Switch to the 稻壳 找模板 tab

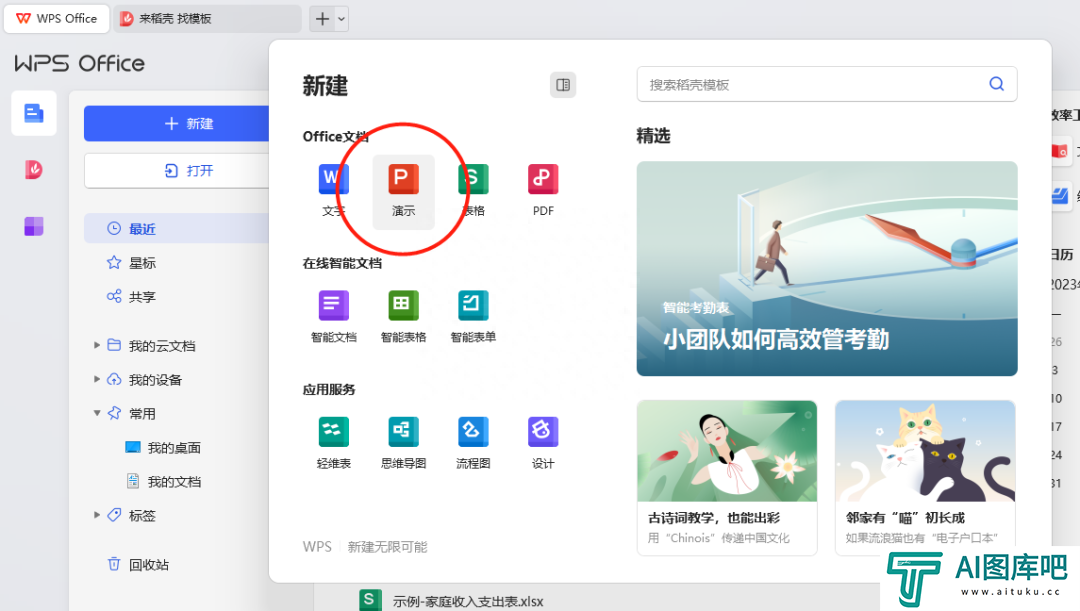207,19
